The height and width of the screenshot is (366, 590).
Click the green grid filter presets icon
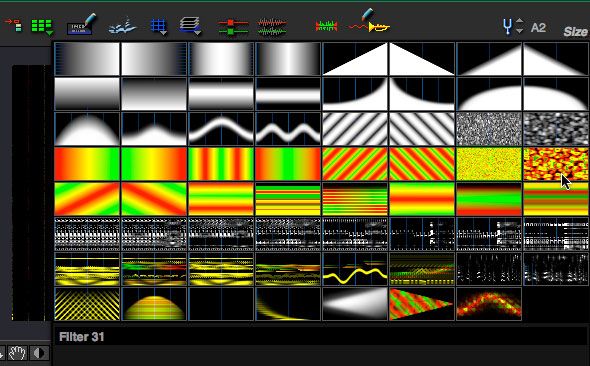[42, 26]
